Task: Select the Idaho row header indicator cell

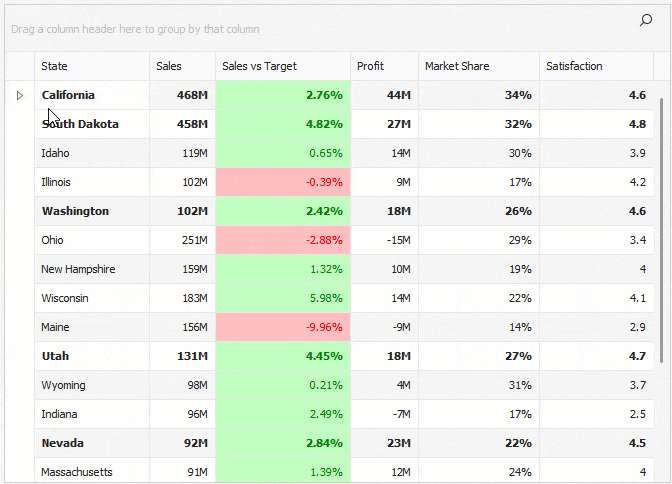Action: pos(19,153)
